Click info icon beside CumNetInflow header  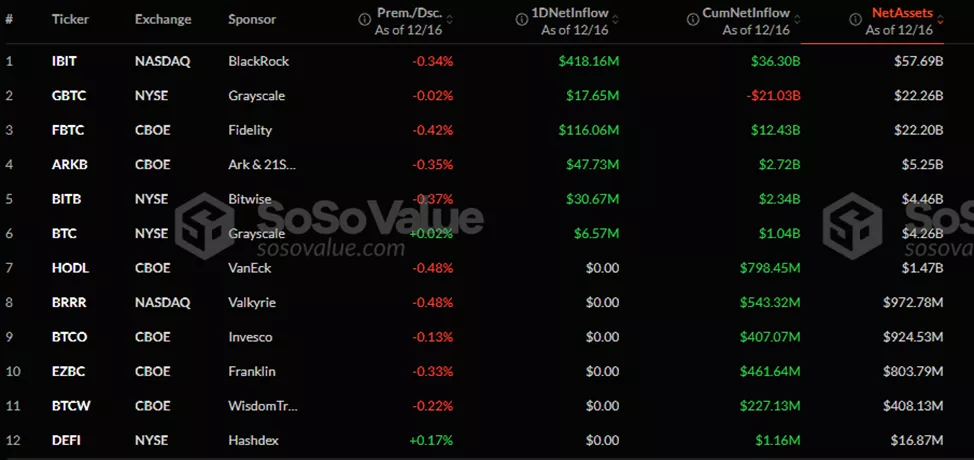tap(692, 18)
